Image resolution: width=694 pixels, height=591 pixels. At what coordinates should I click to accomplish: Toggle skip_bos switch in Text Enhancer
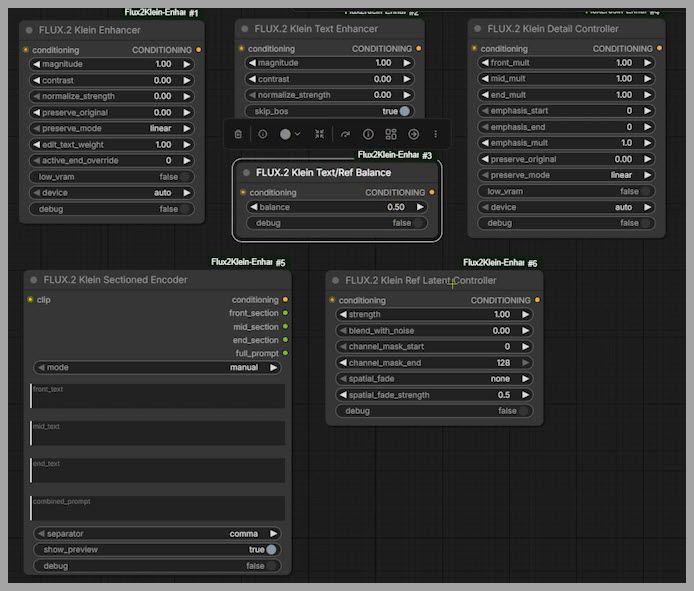pos(404,112)
